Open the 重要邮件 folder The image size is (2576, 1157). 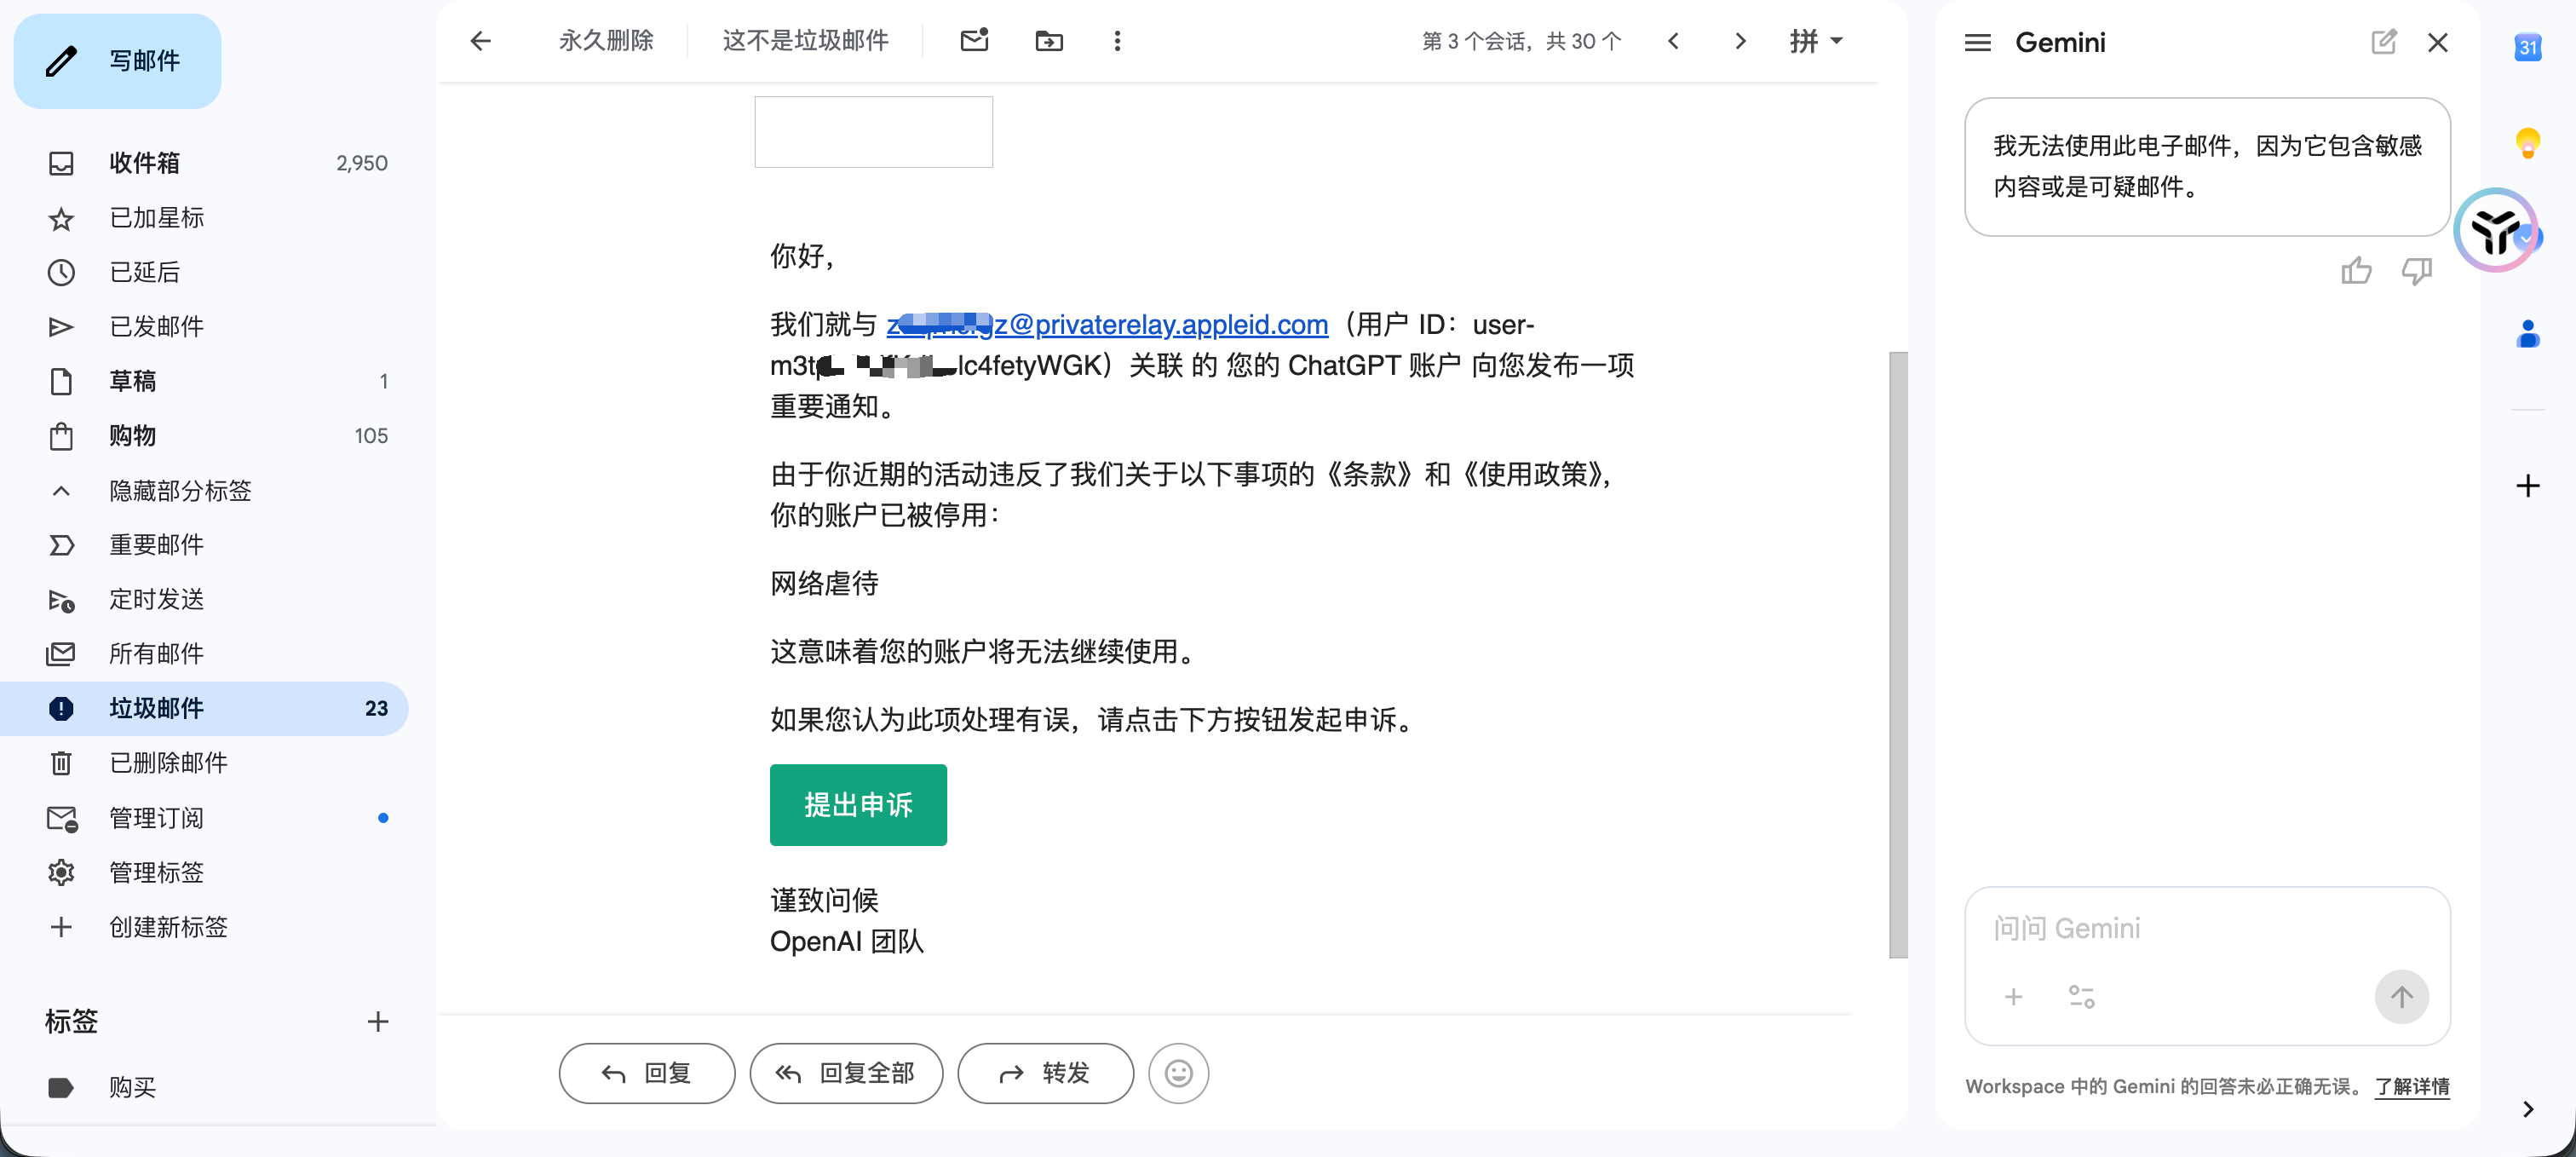click(204, 545)
